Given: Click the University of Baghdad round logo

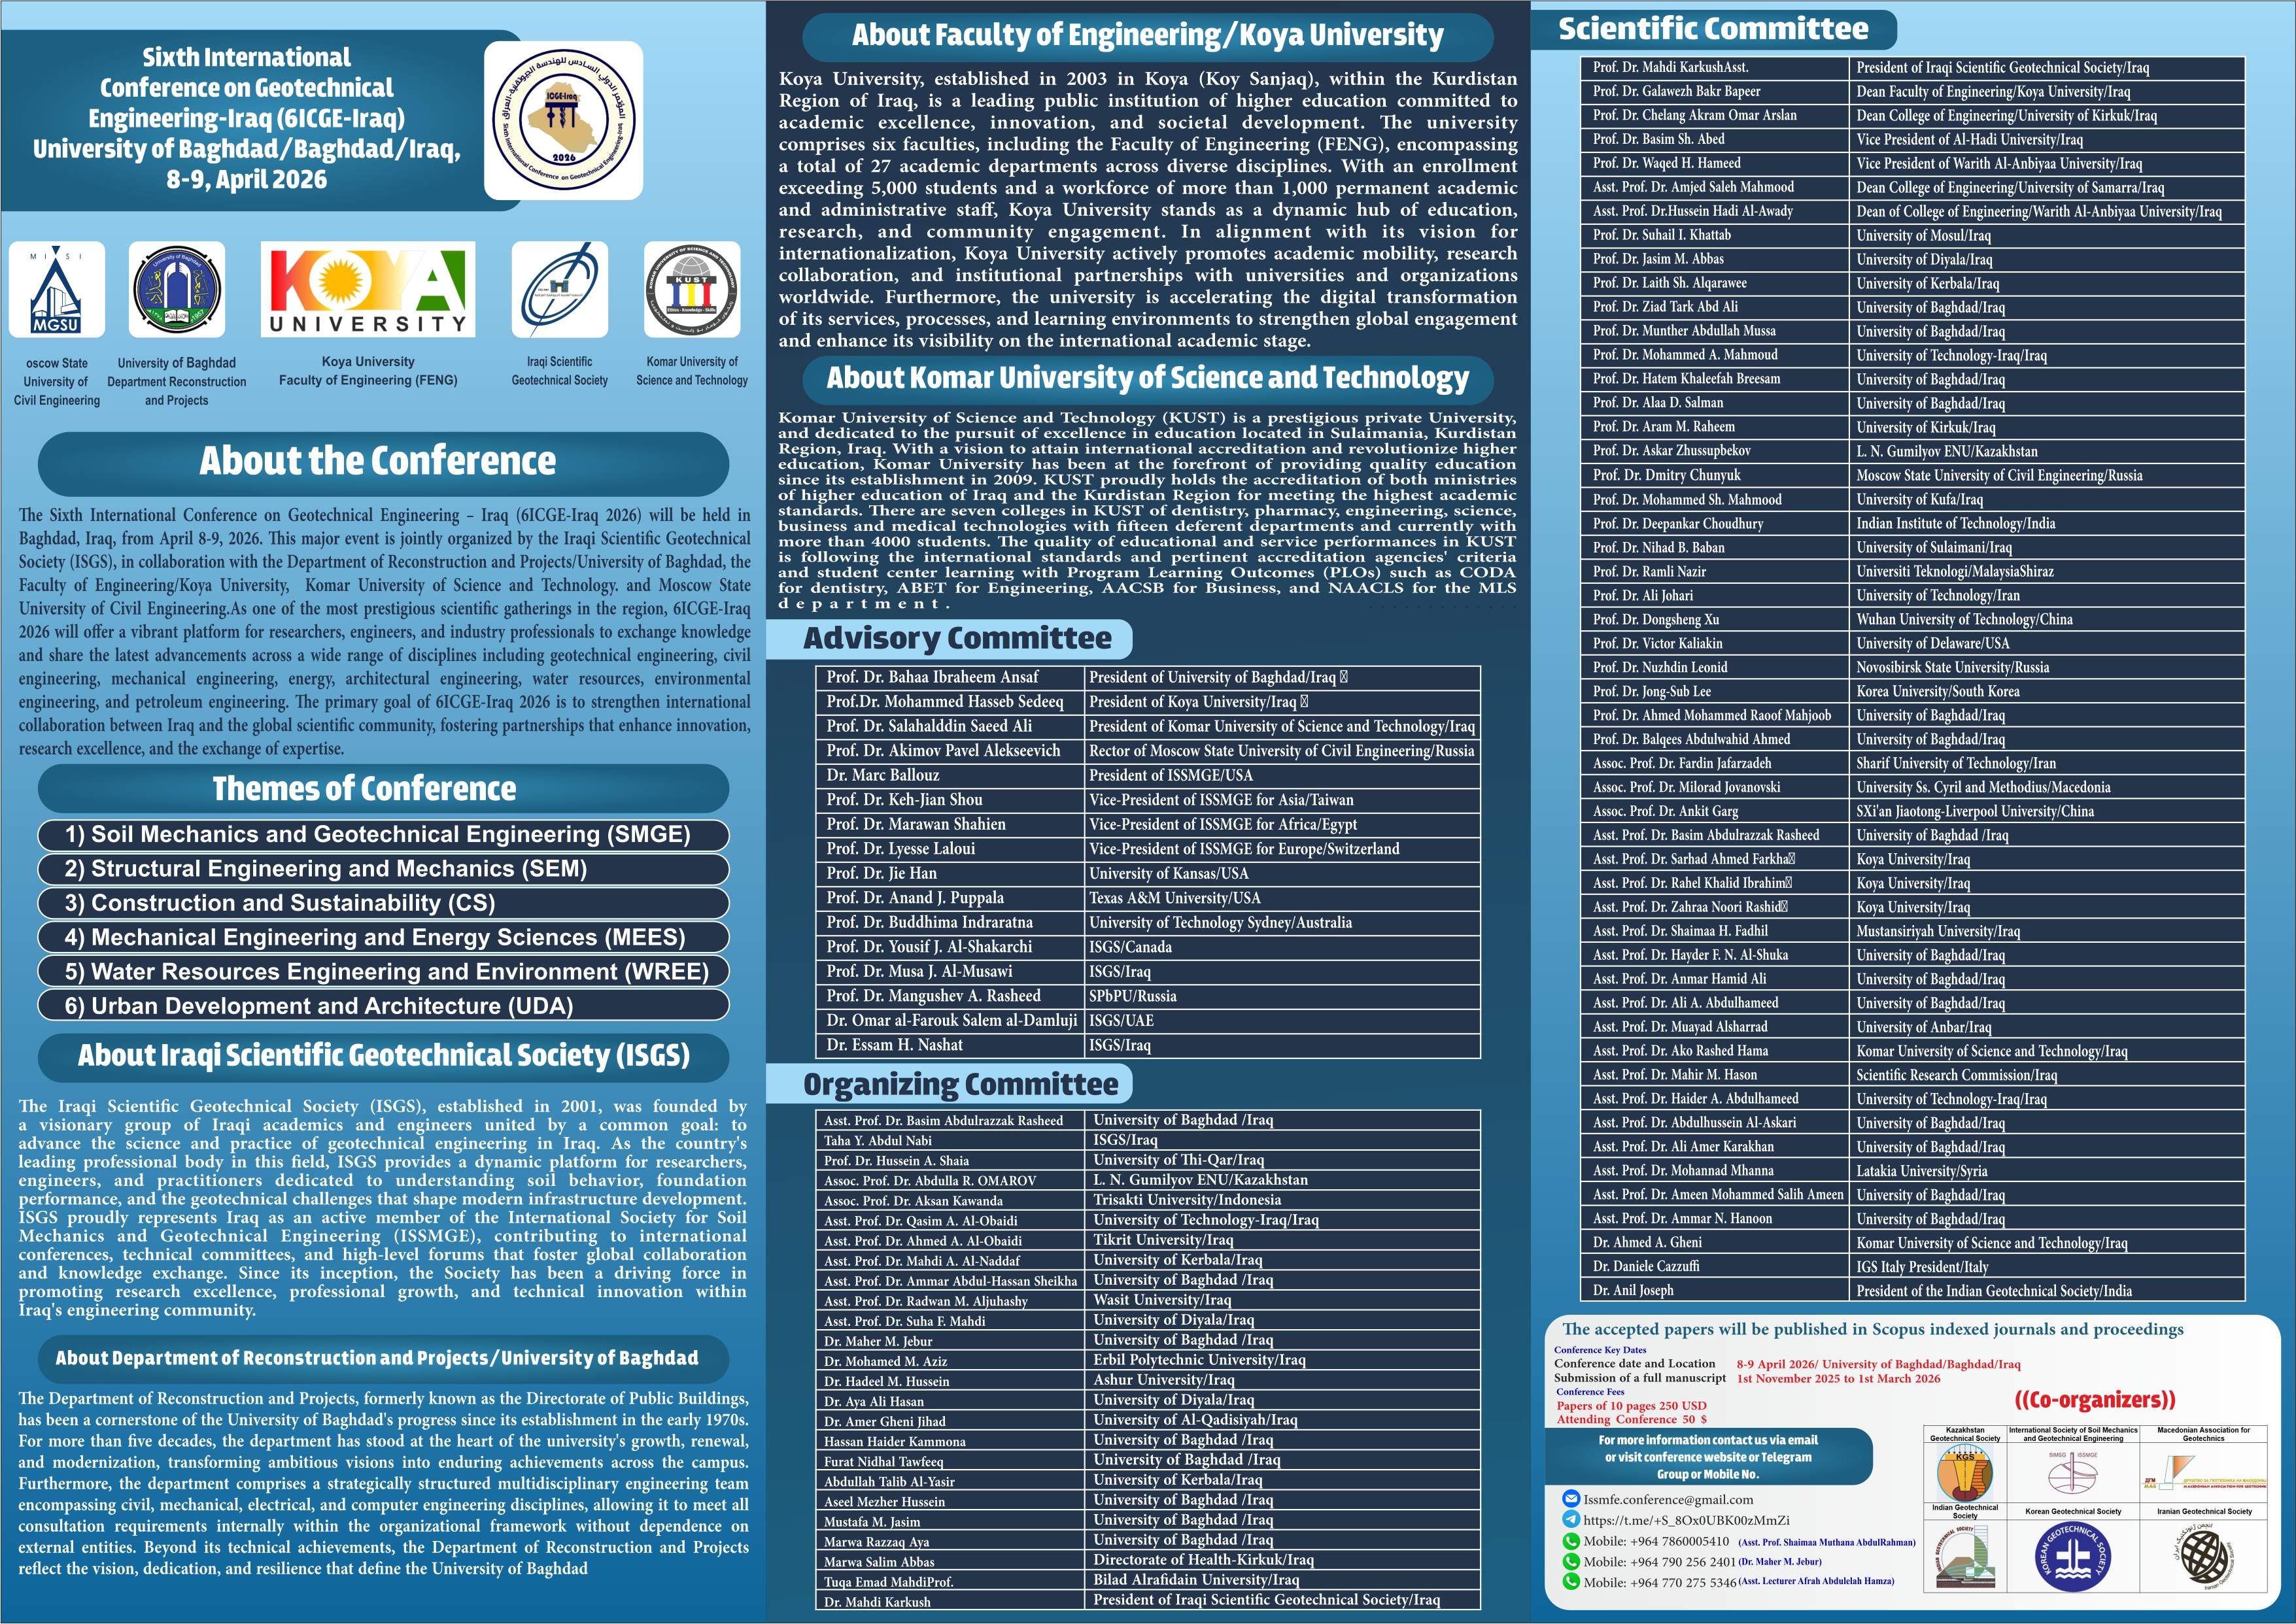Looking at the screenshot, I should pos(177,289).
